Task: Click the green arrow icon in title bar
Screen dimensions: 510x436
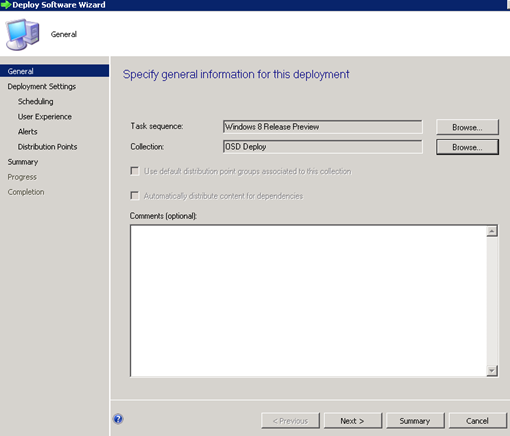Action: 6,5
